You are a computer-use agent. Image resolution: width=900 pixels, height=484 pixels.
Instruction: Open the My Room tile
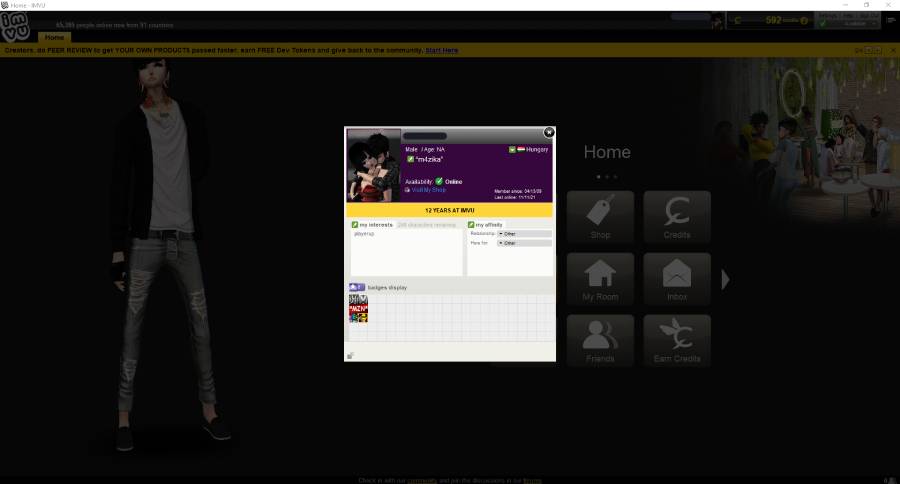[x=600, y=279]
